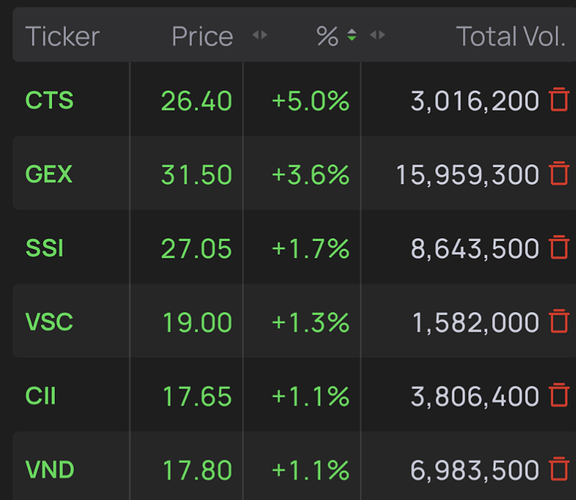
Task: Open the GEX ticker
Action: click(48, 174)
